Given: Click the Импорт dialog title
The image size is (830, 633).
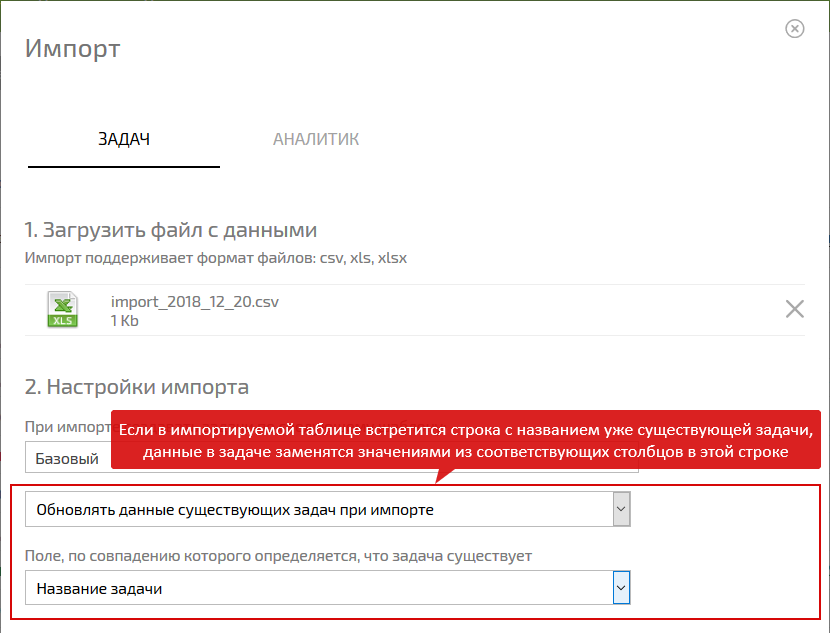Looking at the screenshot, I should 73,49.
